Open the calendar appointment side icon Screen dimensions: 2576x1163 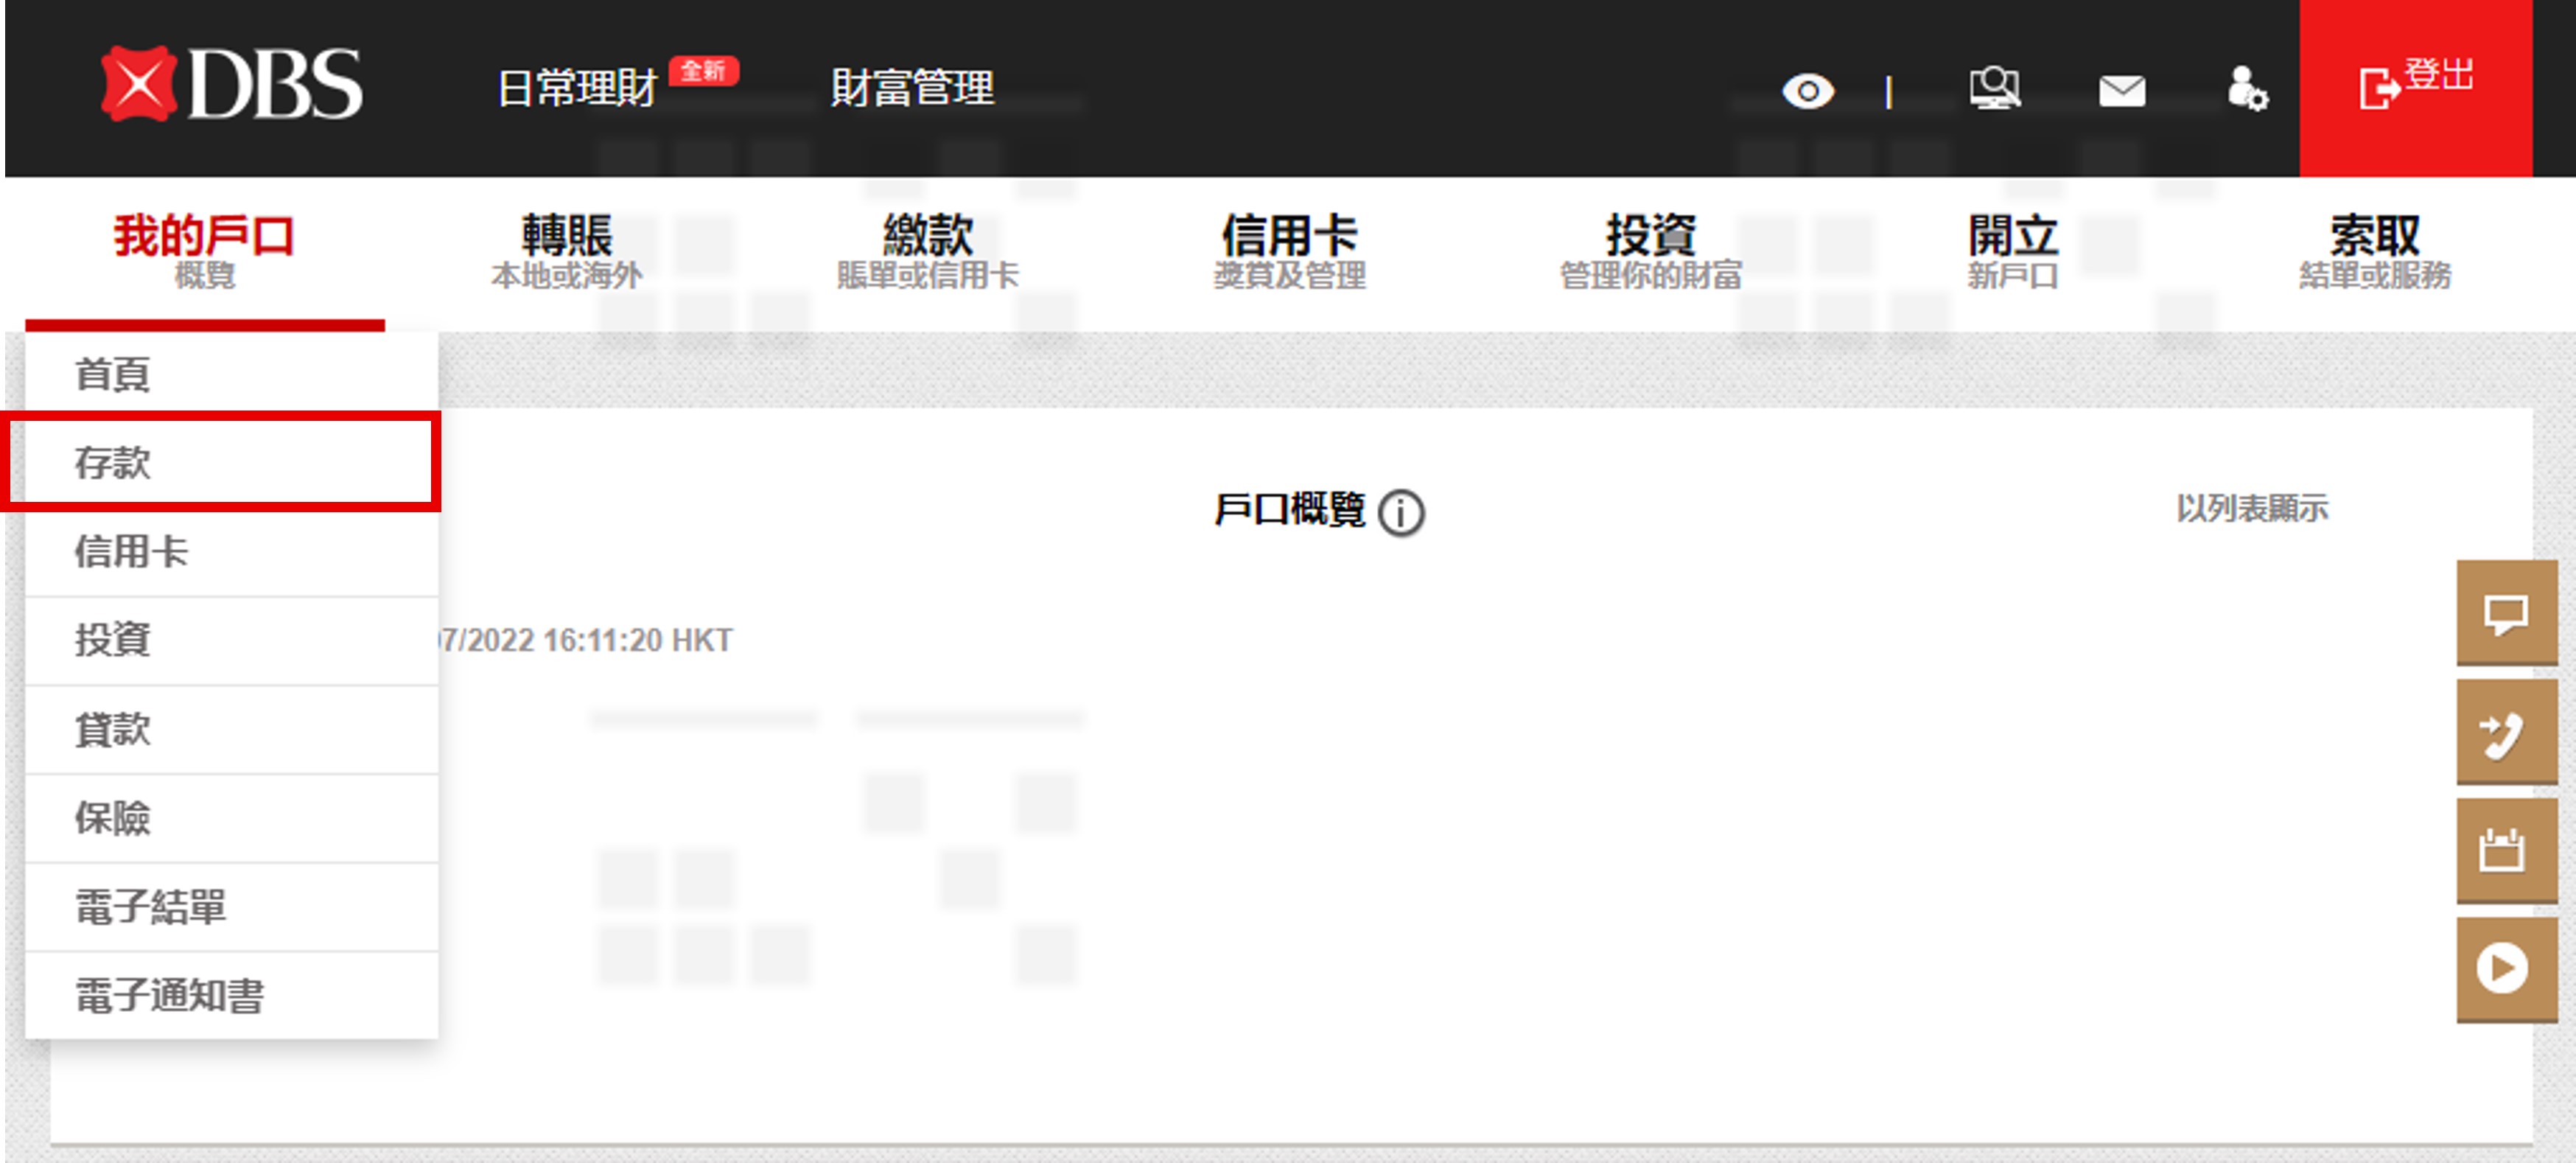(x=2506, y=851)
